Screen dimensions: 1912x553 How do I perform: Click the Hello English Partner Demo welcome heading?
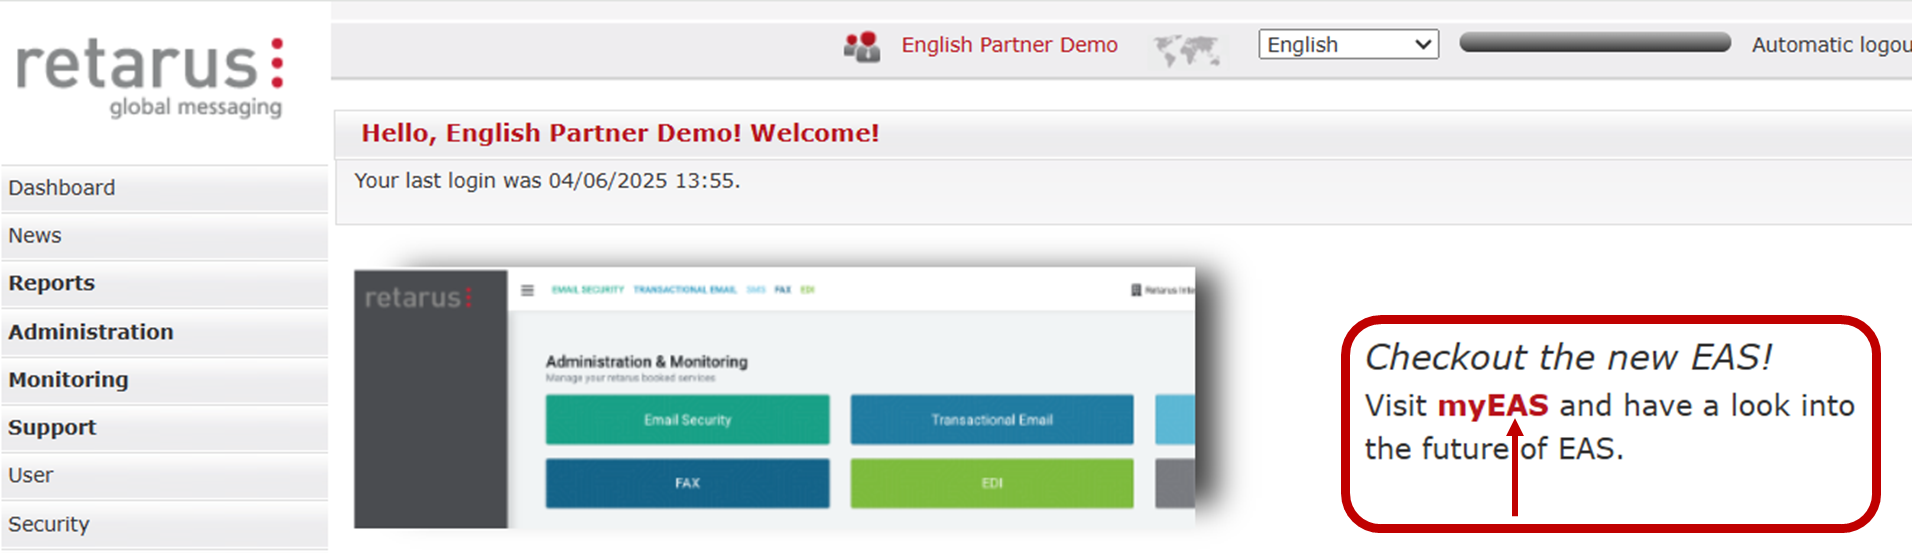click(x=620, y=133)
